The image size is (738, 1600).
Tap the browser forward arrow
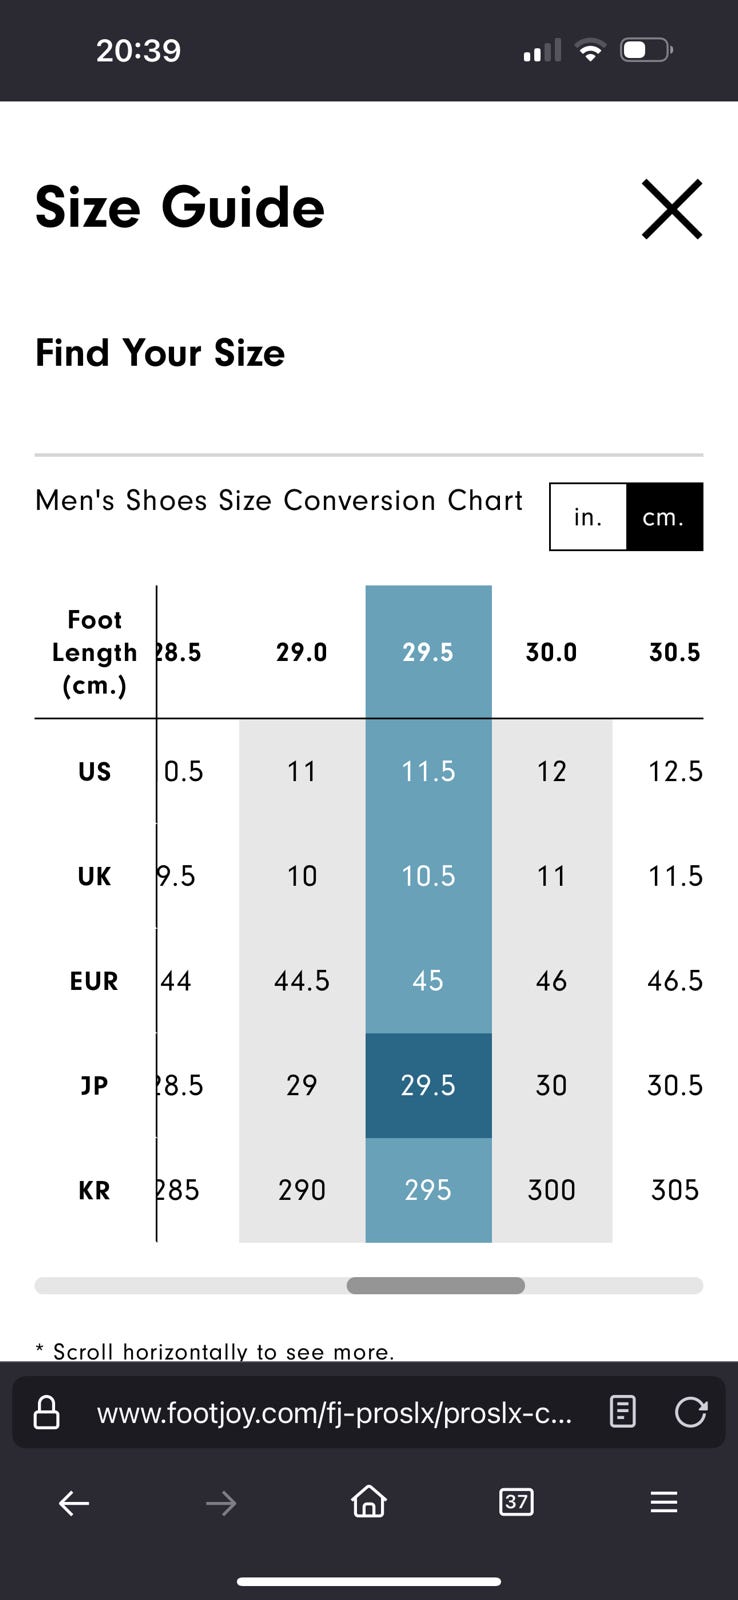click(221, 1502)
